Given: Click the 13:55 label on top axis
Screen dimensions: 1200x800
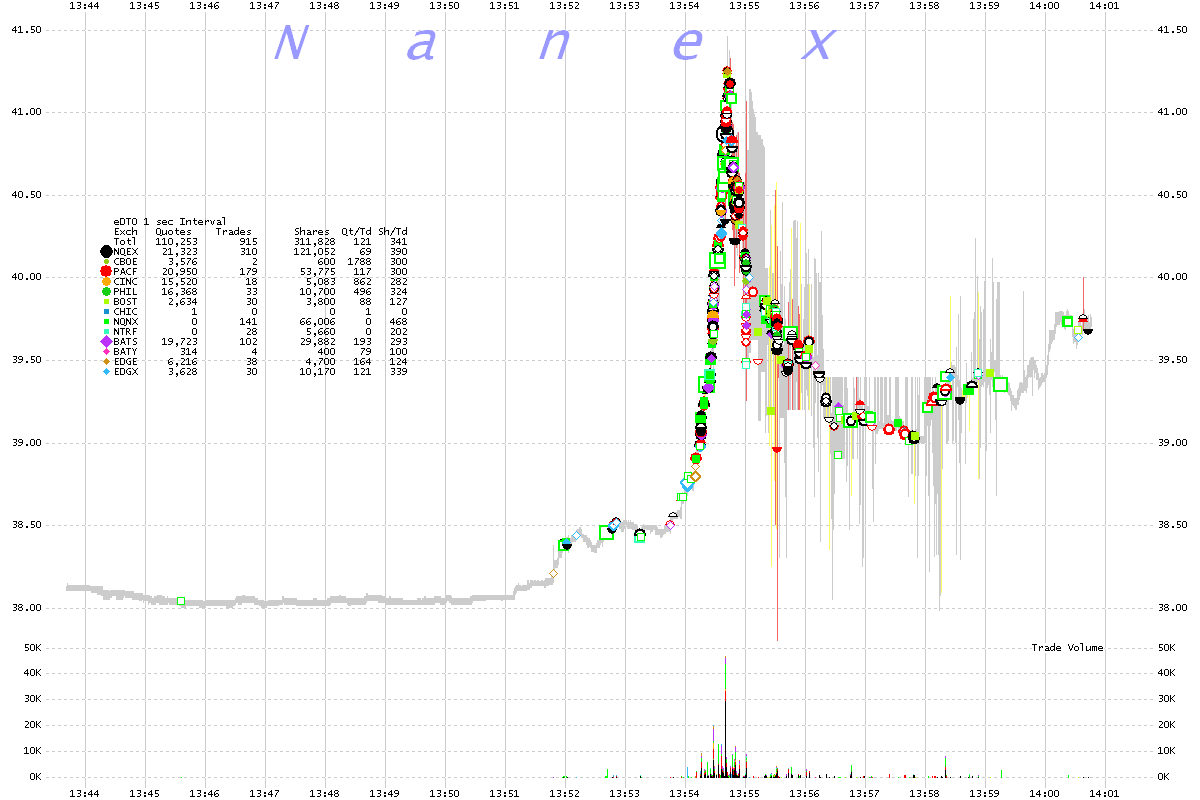Looking at the screenshot, I should (x=744, y=6).
